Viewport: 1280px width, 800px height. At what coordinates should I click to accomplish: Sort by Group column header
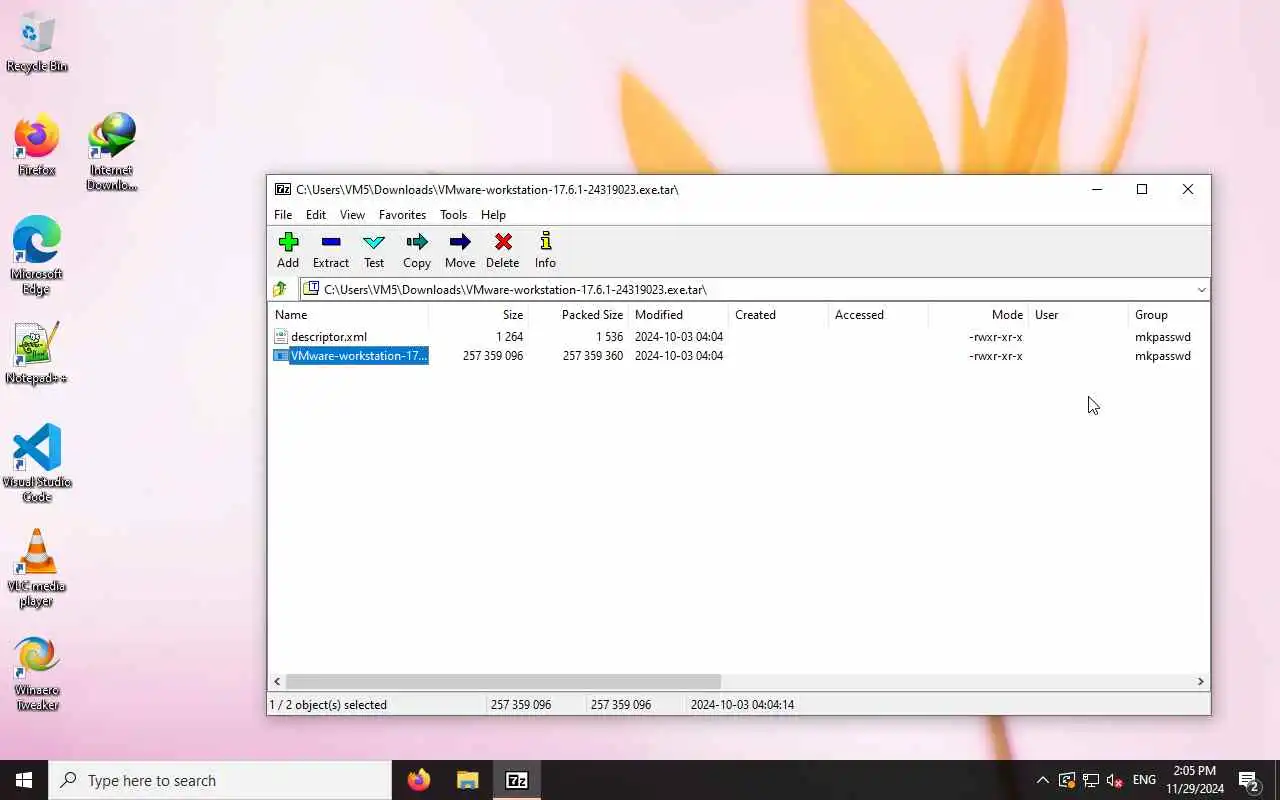[x=1168, y=315]
